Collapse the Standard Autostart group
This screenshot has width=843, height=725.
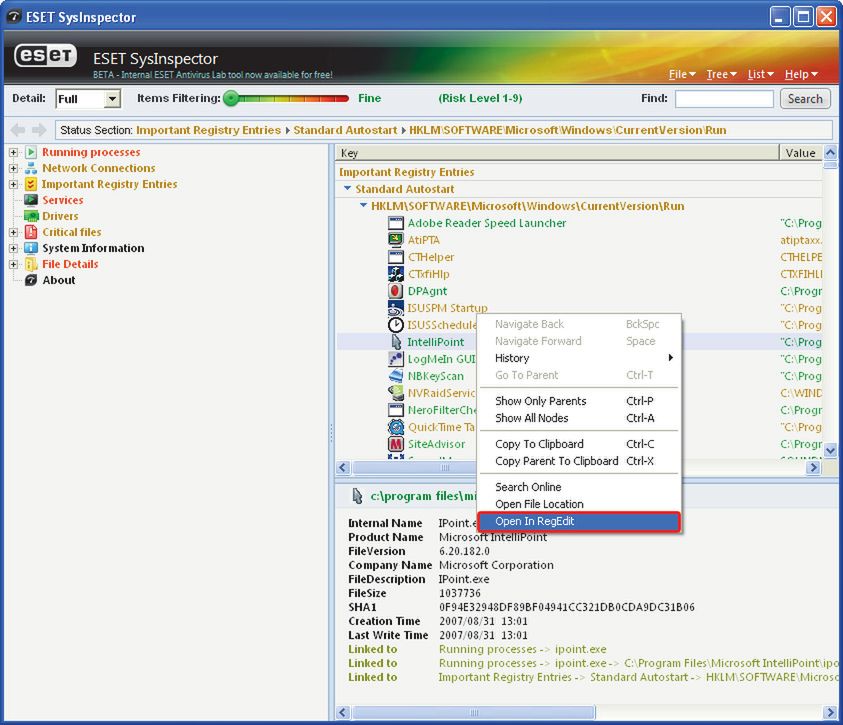tap(347, 189)
